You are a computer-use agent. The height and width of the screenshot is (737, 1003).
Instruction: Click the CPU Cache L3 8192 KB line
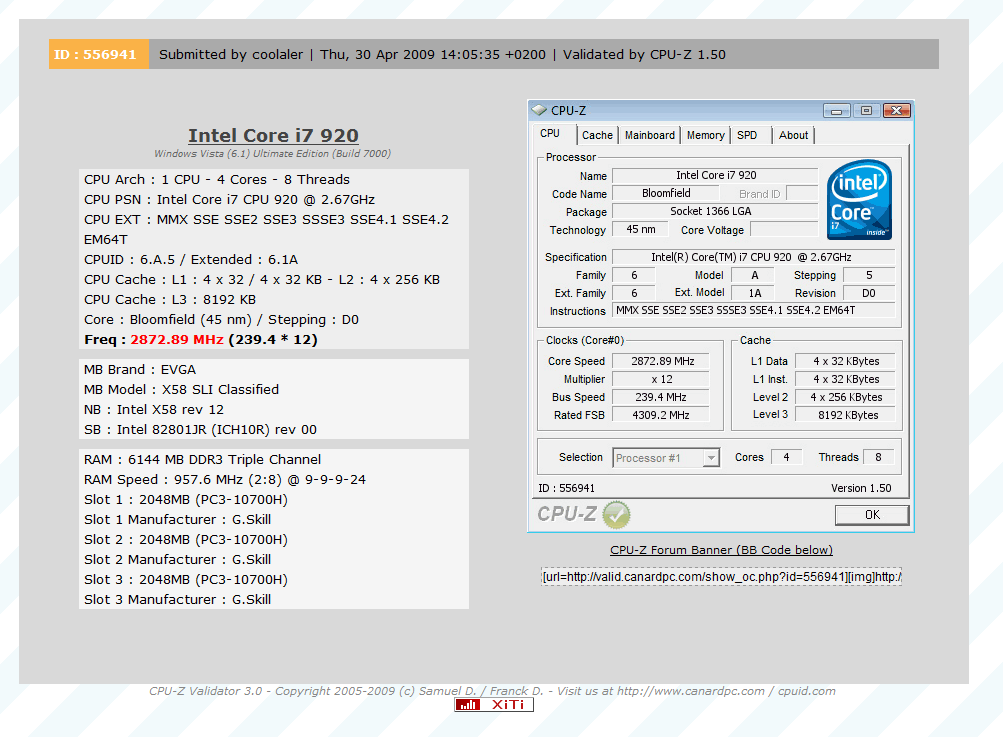[x=170, y=300]
